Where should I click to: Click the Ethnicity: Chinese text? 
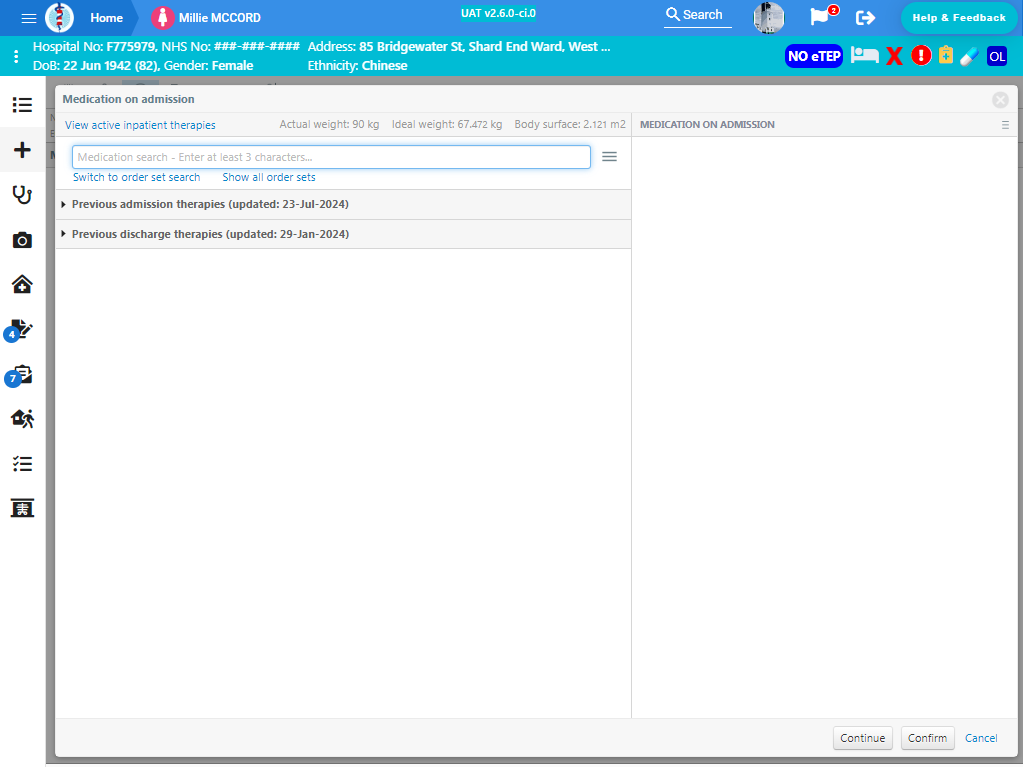[x=358, y=65]
